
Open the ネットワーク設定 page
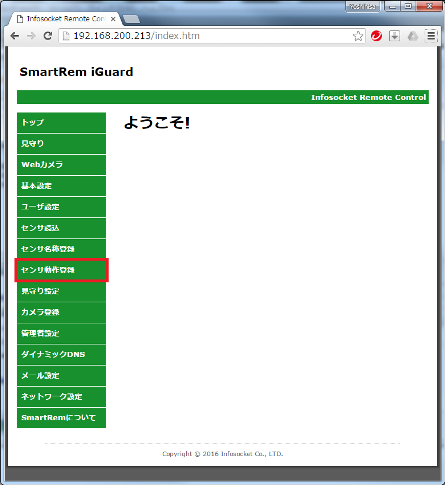pyautogui.click(x=61, y=397)
